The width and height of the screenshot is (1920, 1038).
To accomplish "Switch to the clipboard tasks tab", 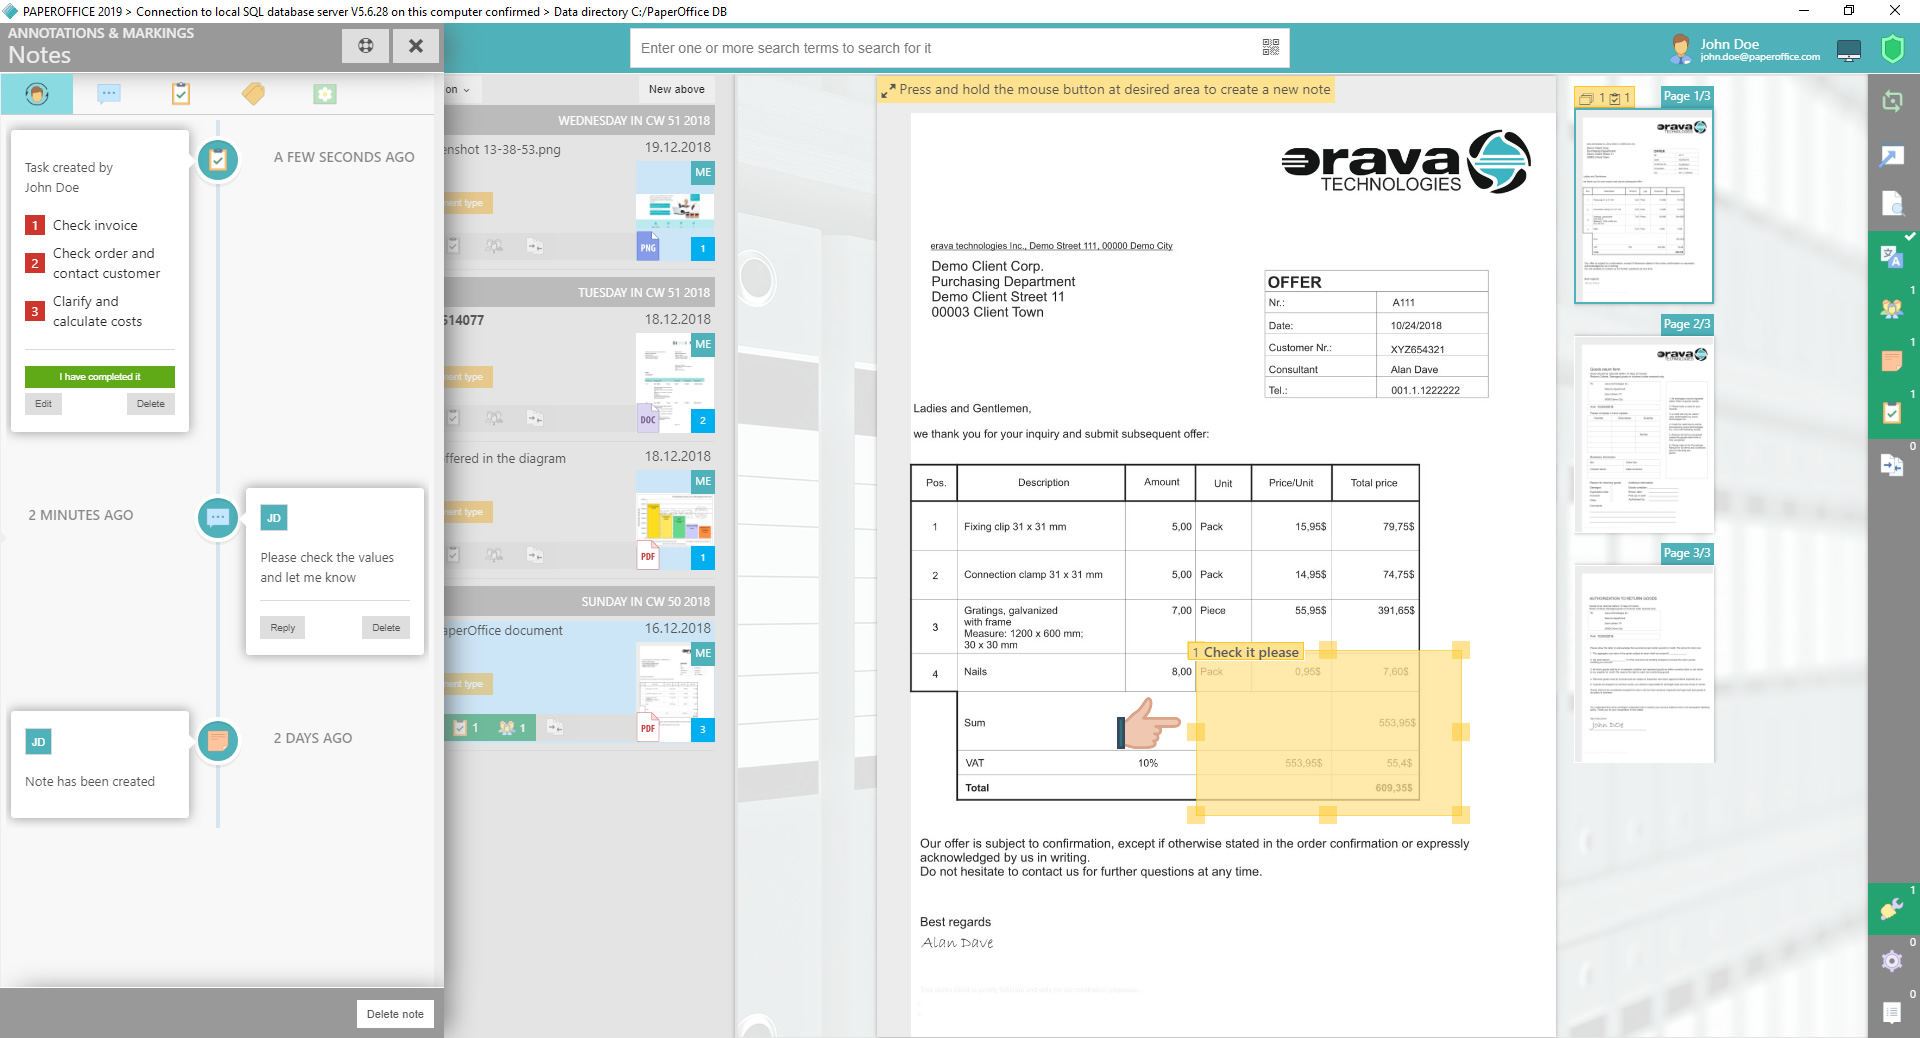I will pyautogui.click(x=181, y=94).
